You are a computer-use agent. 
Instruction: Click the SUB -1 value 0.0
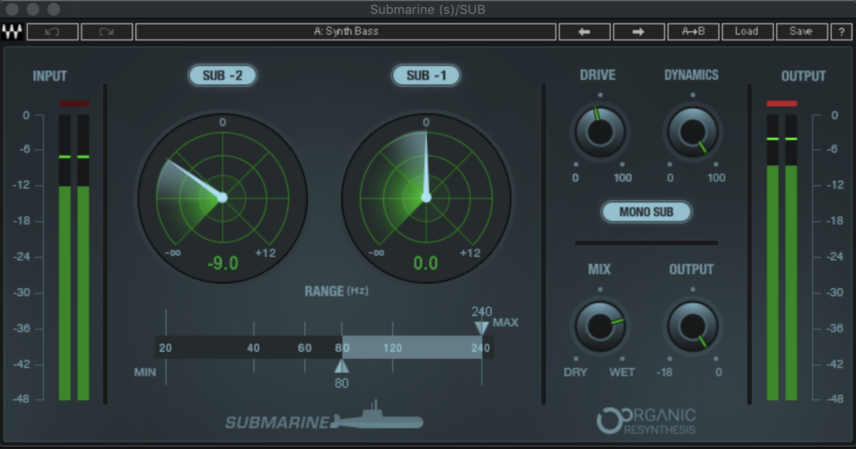(x=425, y=264)
